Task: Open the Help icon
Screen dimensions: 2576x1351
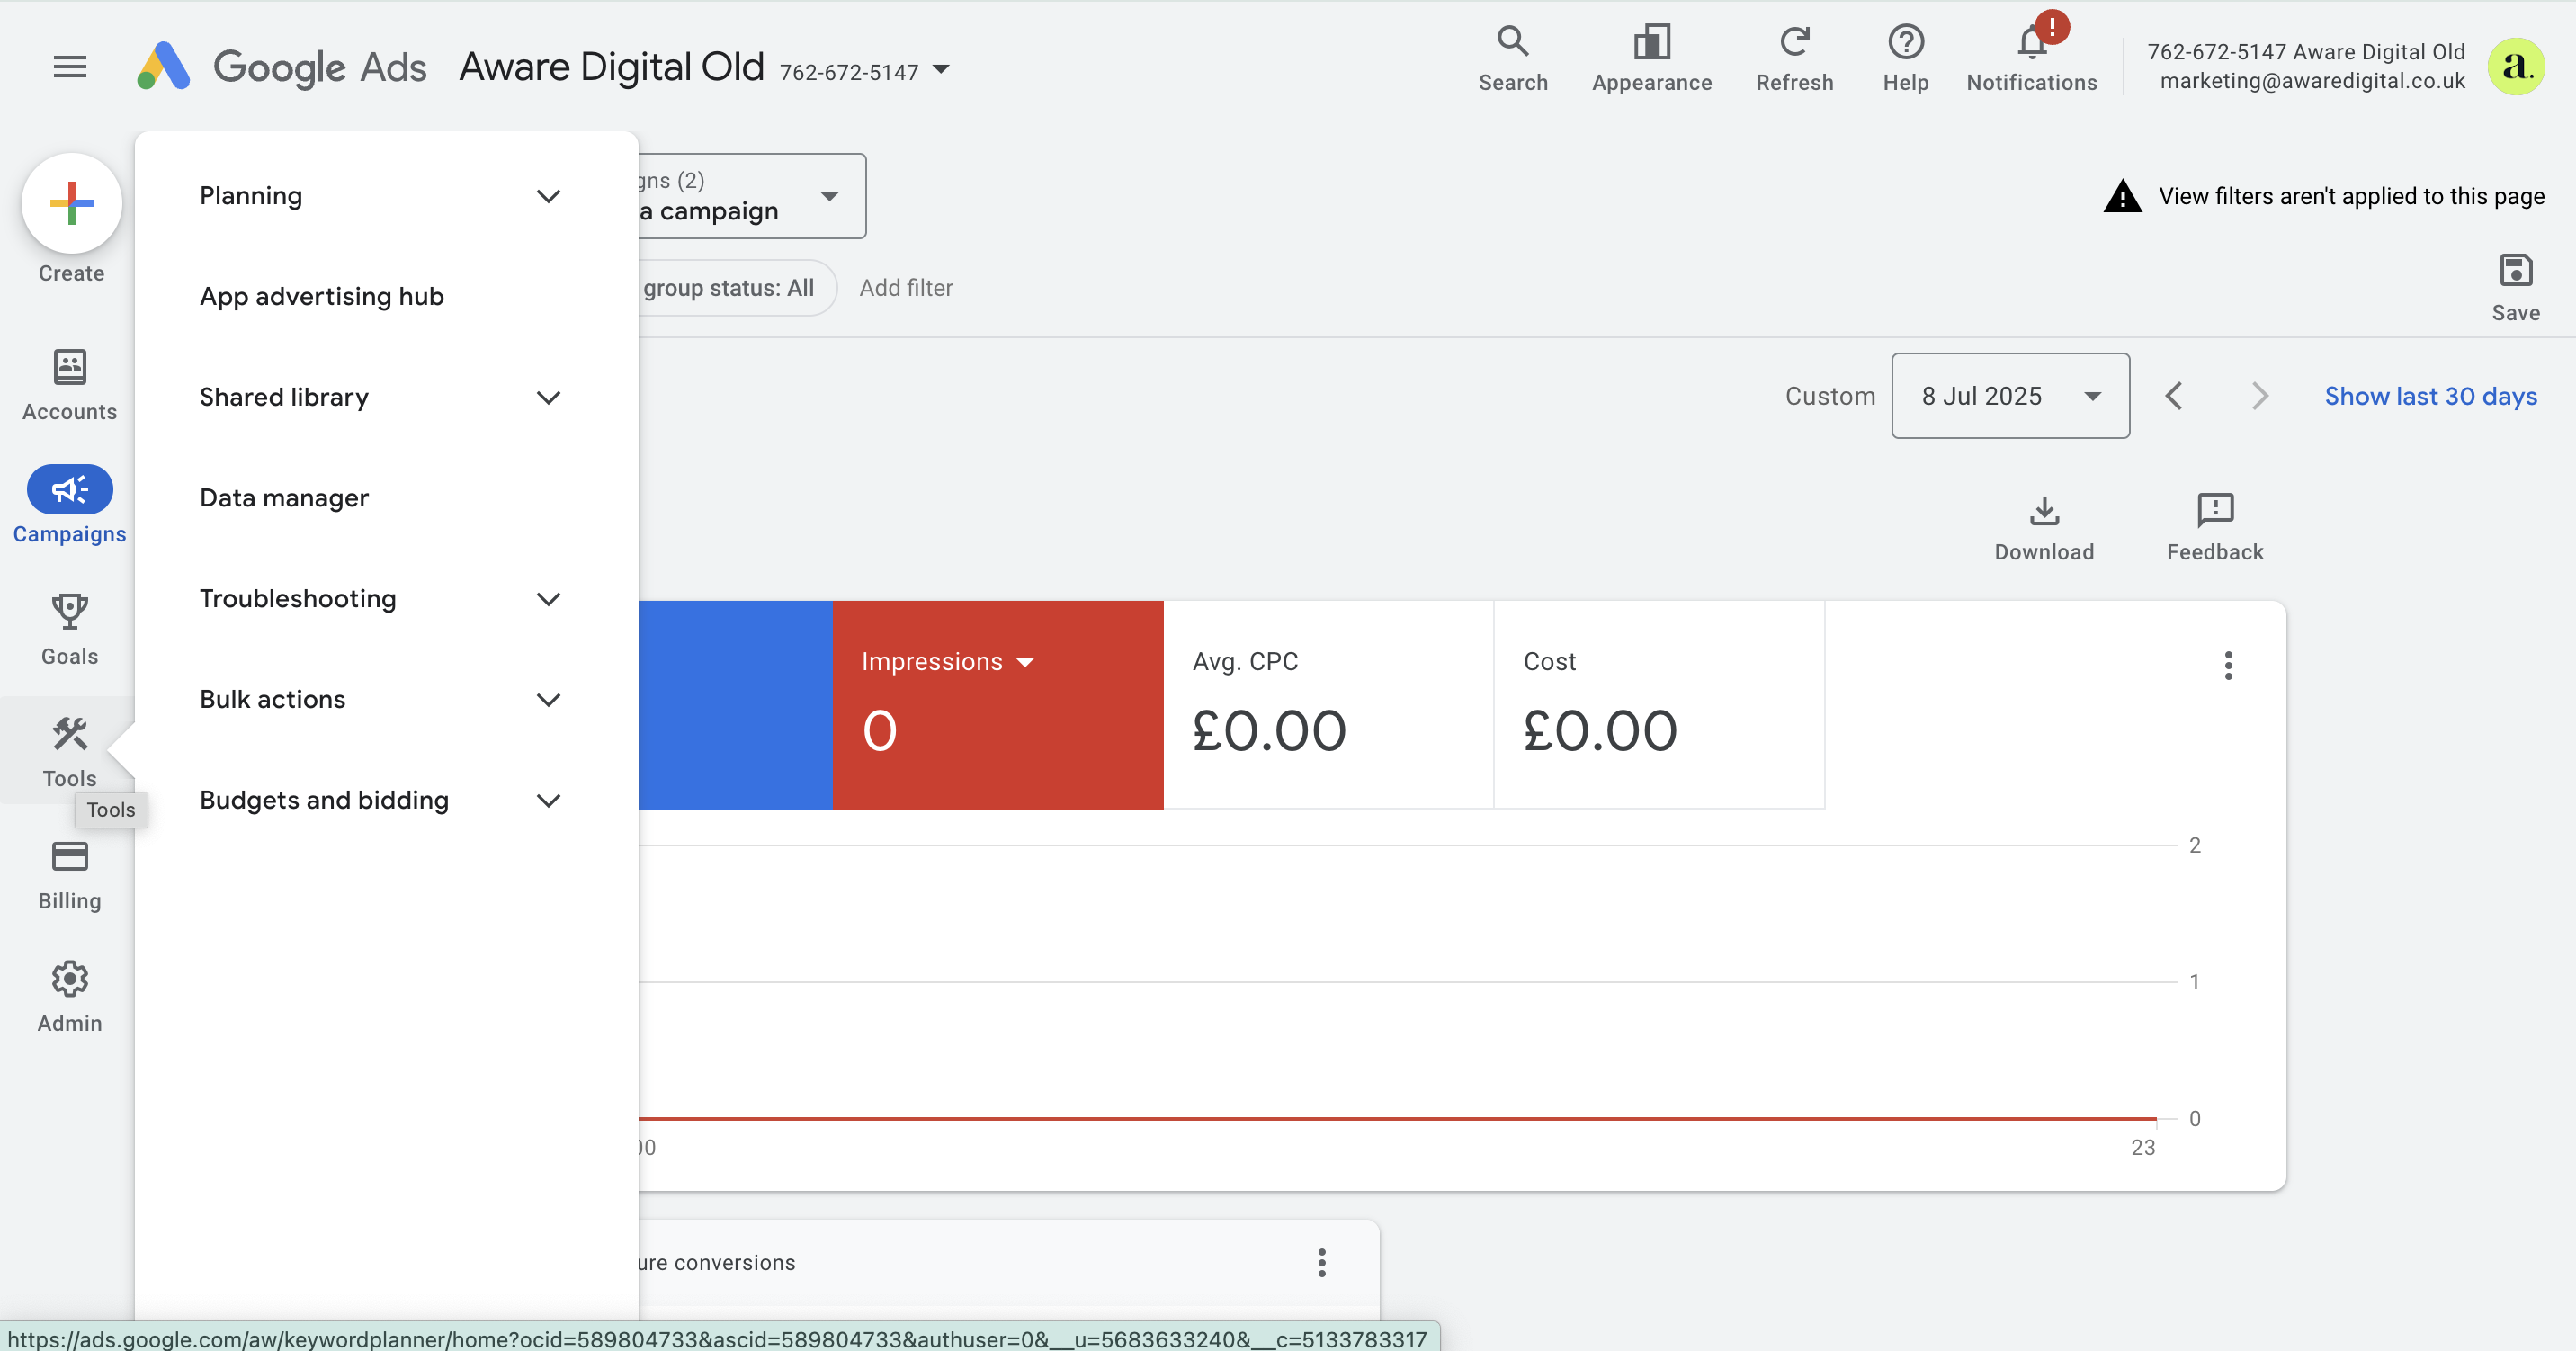Action: (x=1905, y=59)
